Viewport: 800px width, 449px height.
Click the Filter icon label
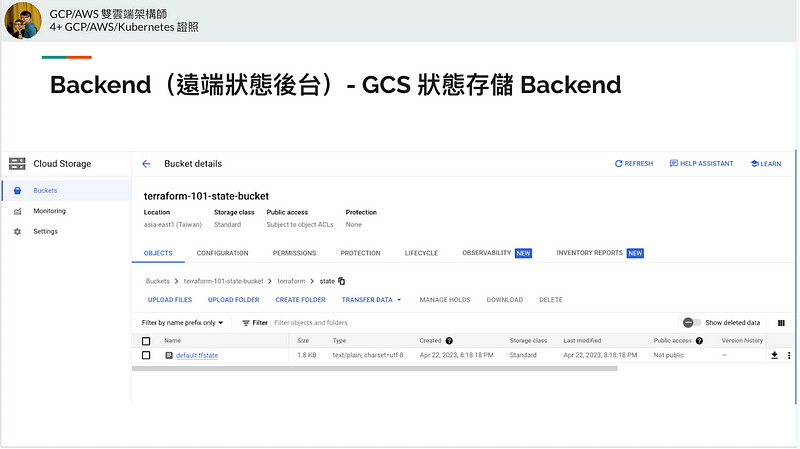(x=255, y=323)
